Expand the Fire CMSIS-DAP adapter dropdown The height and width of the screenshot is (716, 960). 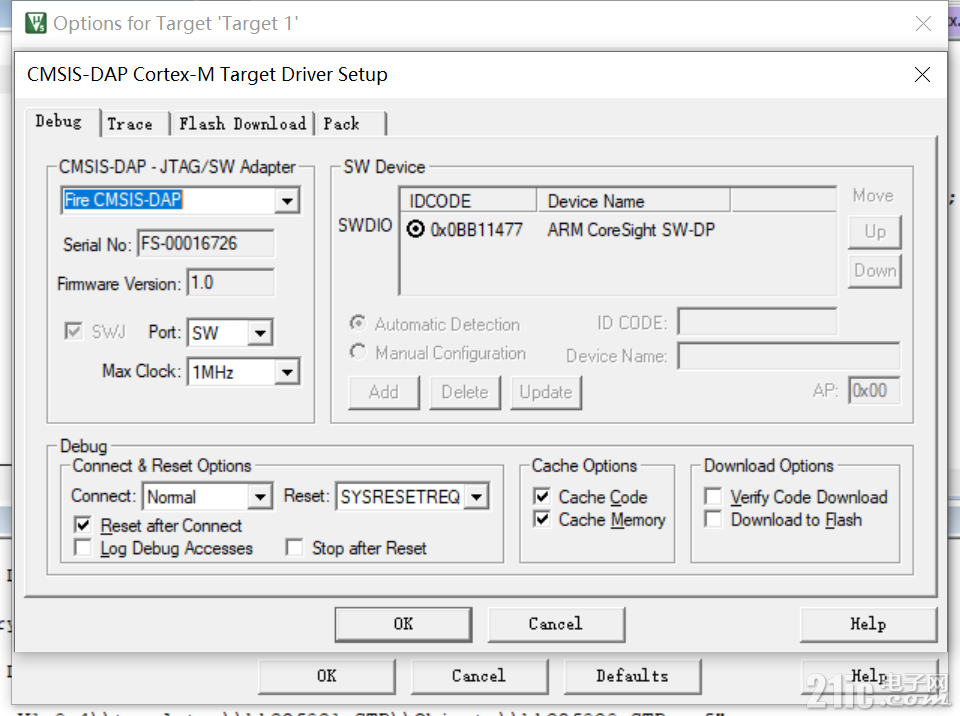point(287,201)
